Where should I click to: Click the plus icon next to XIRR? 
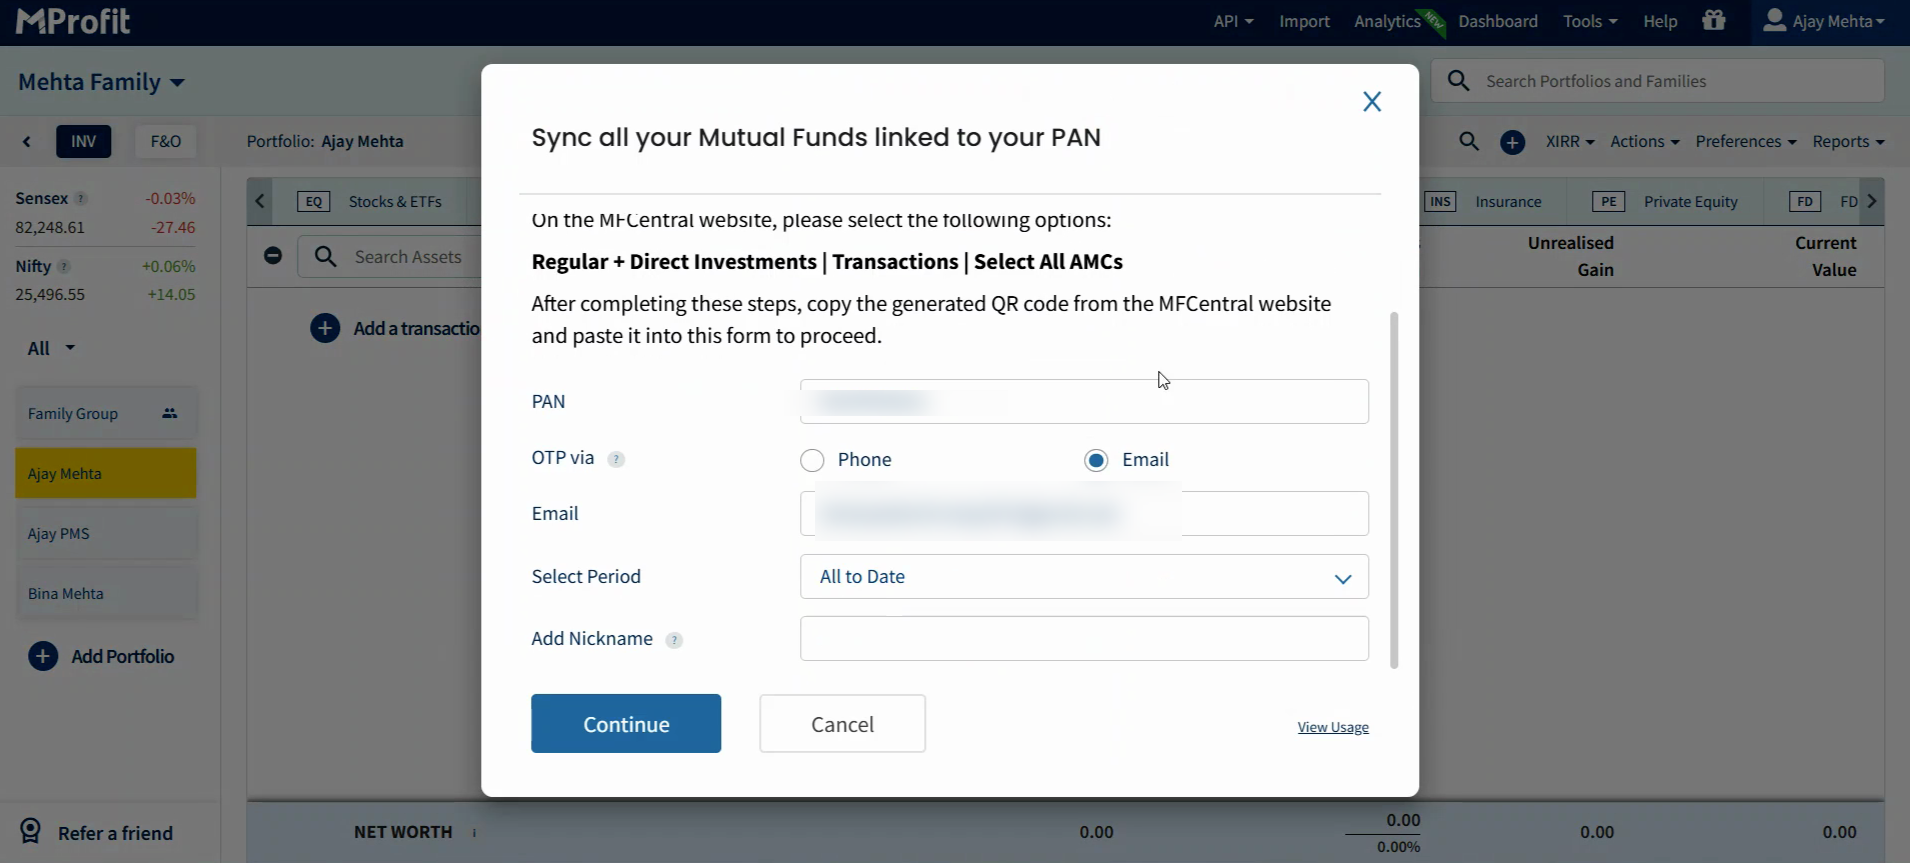(1512, 143)
